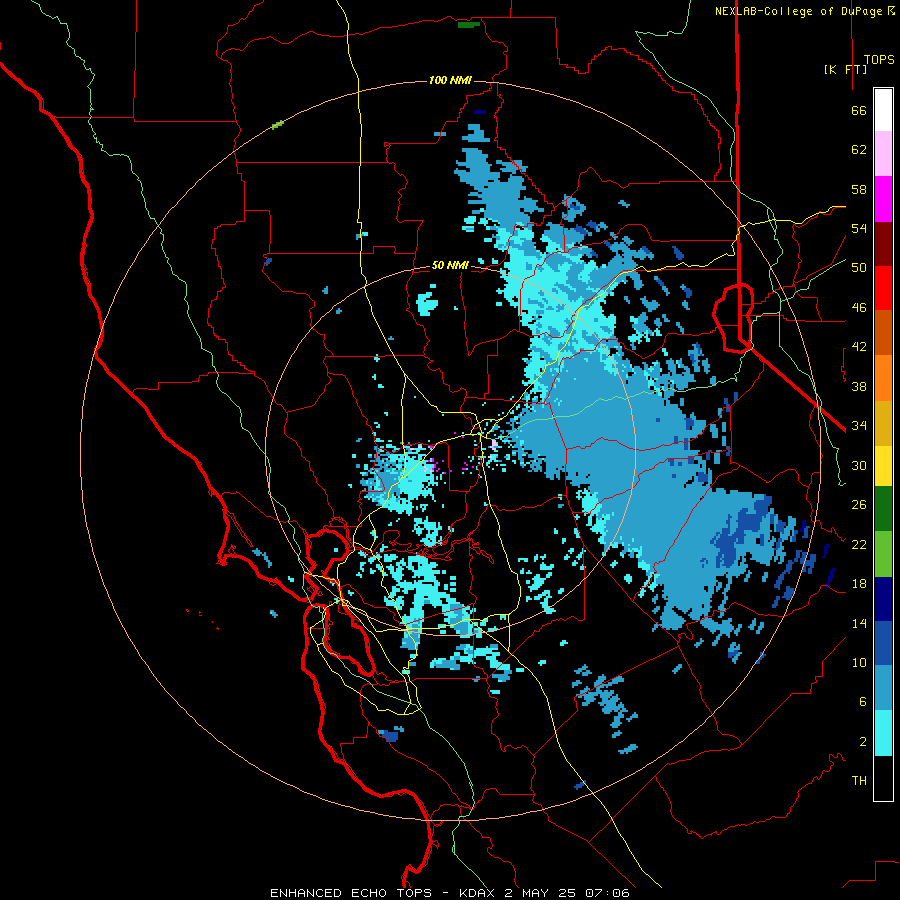Click the 58 legend value
Screen dimensions: 900x900
(x=859, y=189)
